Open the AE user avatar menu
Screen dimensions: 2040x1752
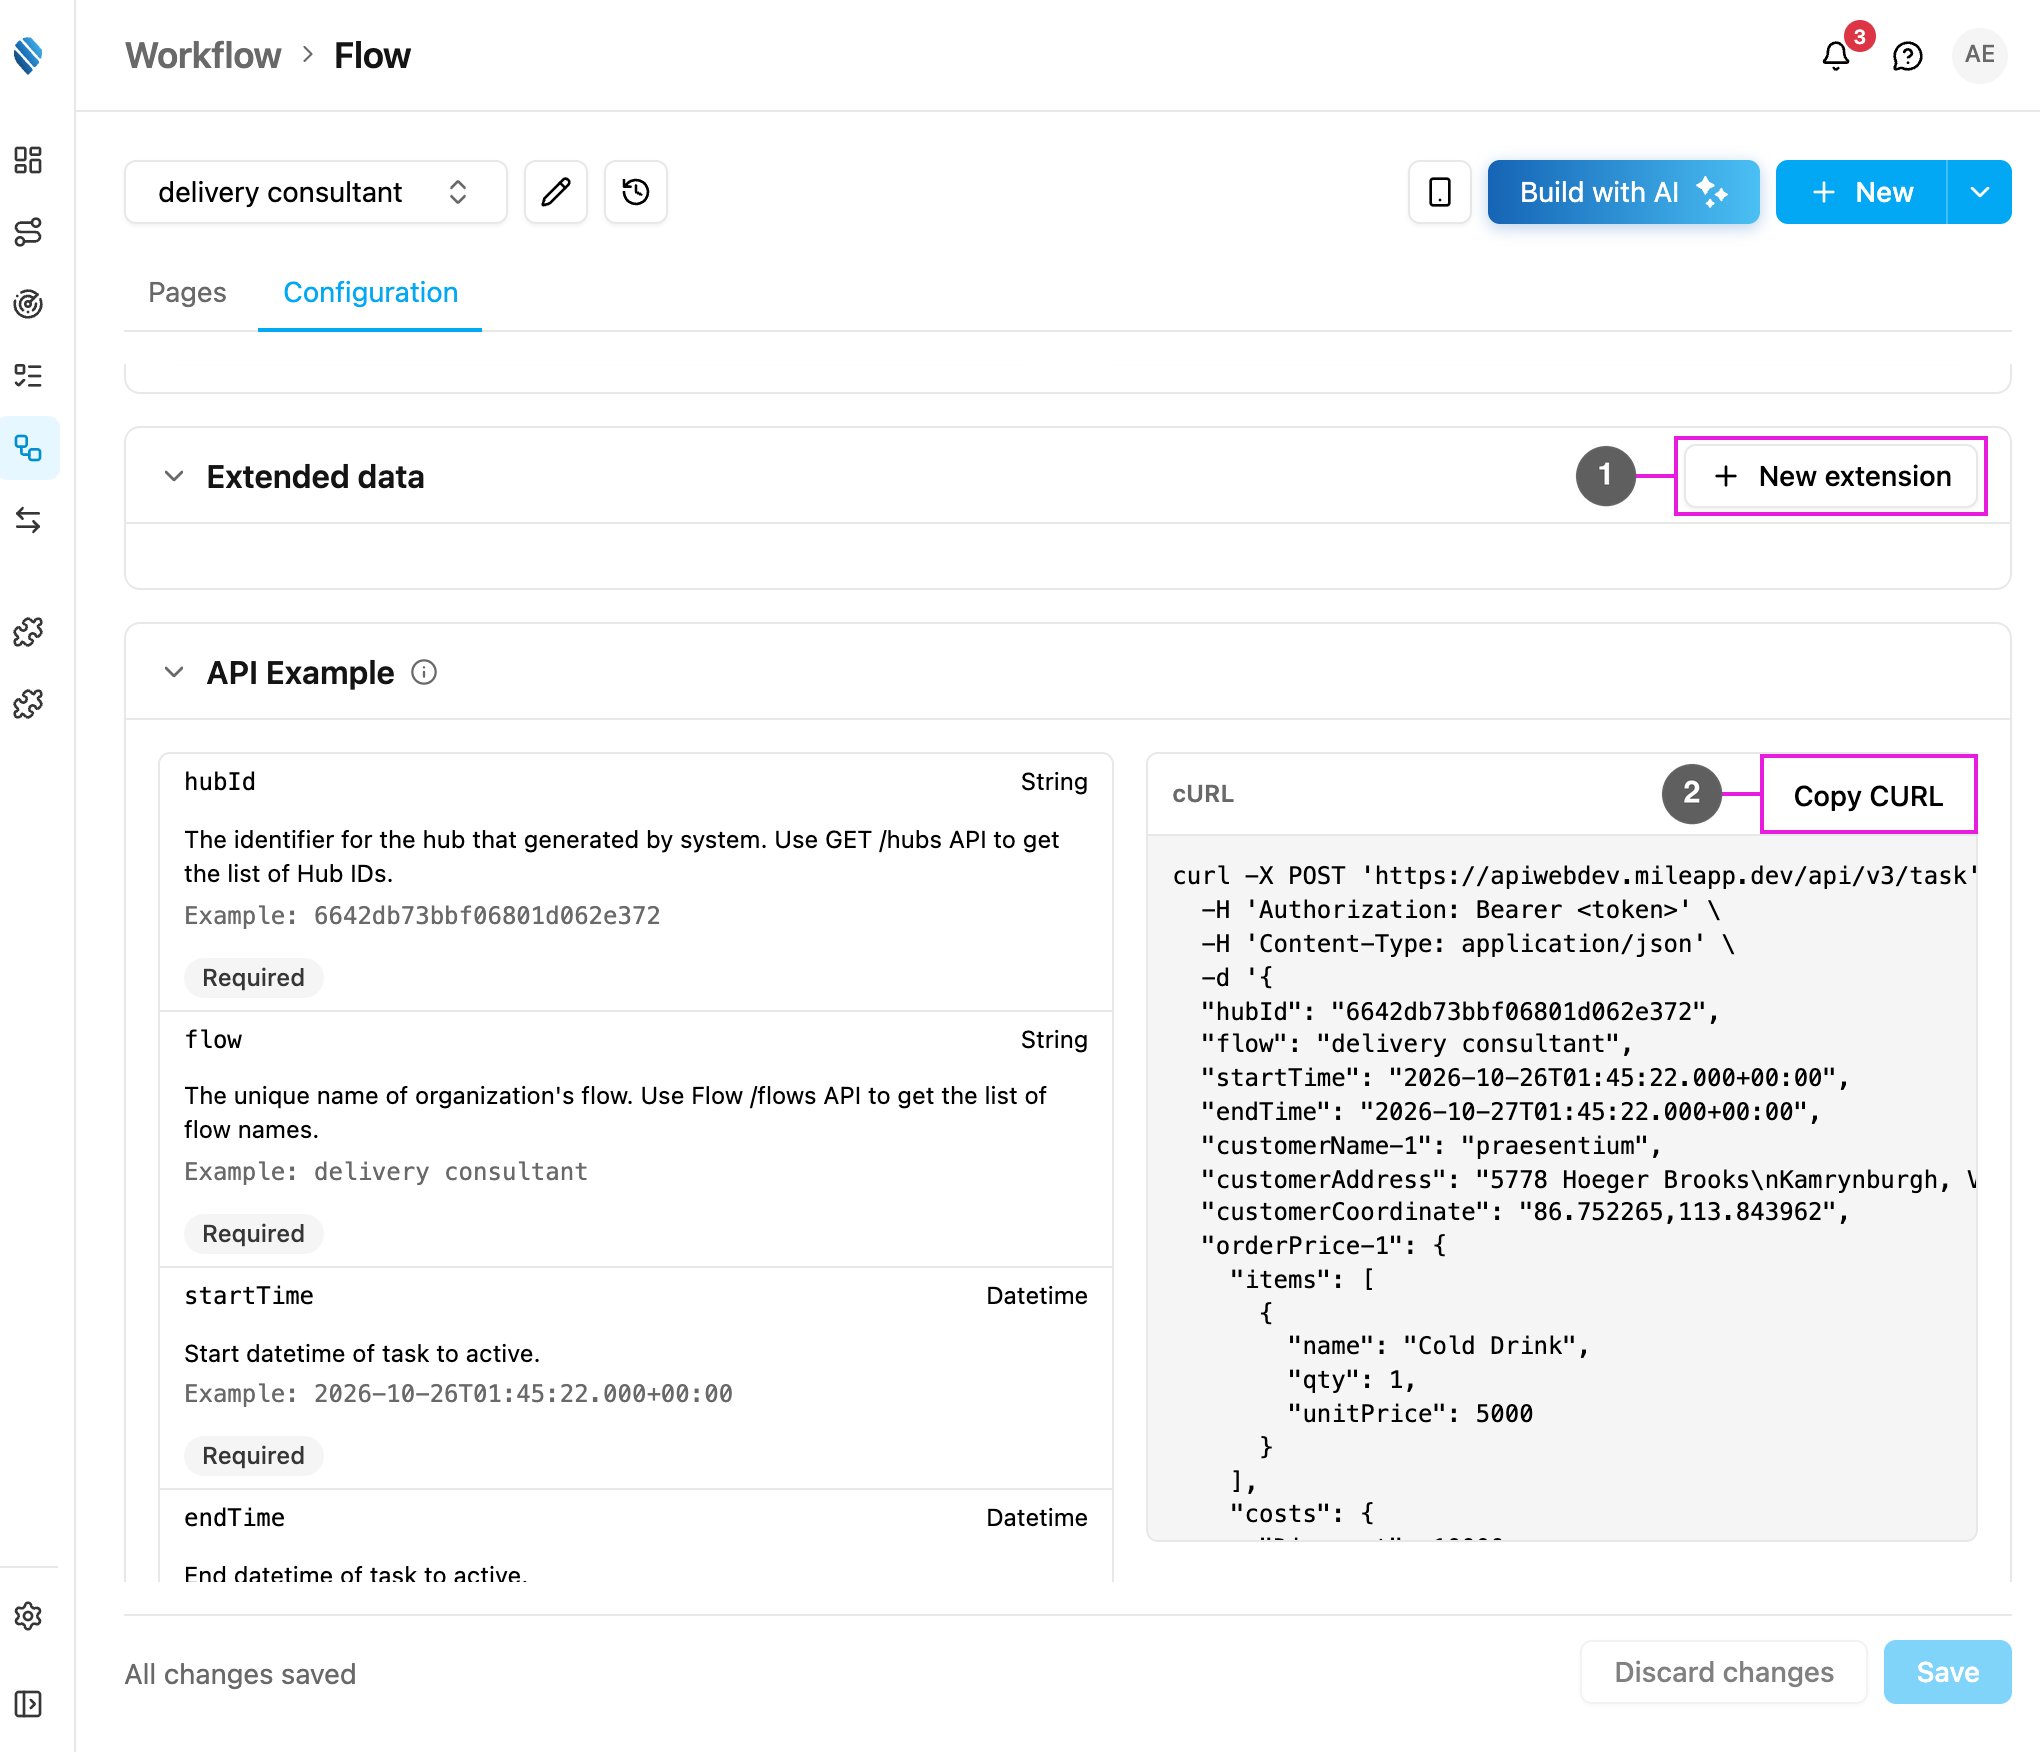(1980, 55)
